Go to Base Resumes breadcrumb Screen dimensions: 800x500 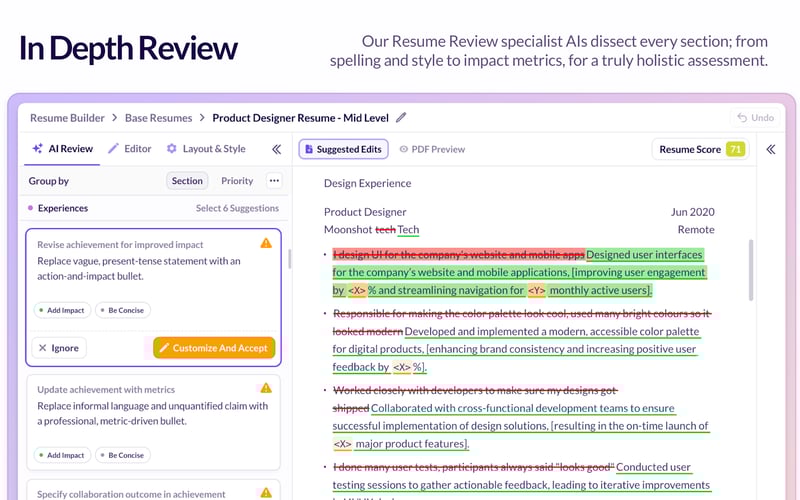pyautogui.click(x=159, y=118)
